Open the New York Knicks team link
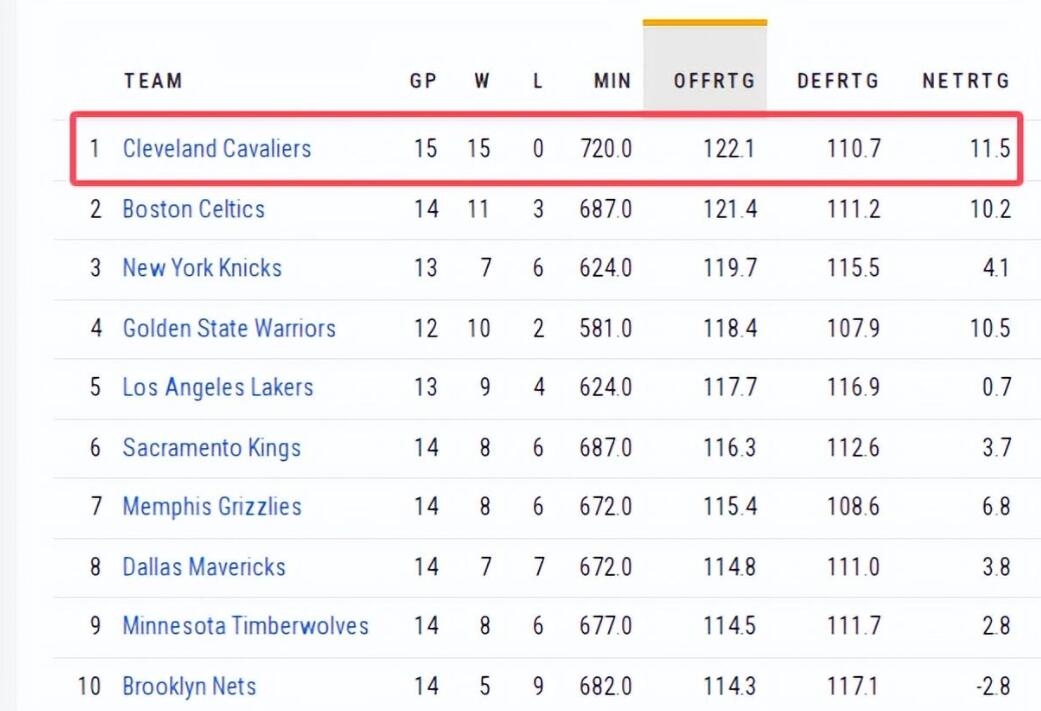Screen dimensions: 1041x711 coord(202,268)
